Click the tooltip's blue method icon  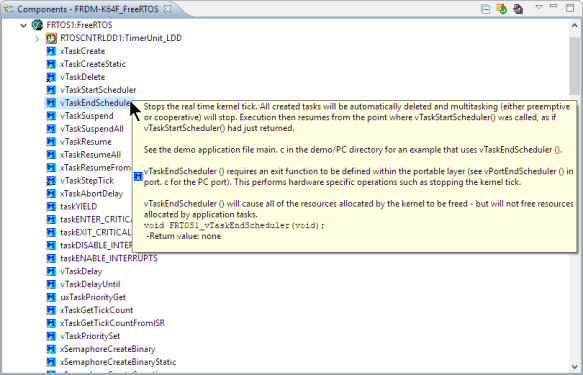click(138, 177)
